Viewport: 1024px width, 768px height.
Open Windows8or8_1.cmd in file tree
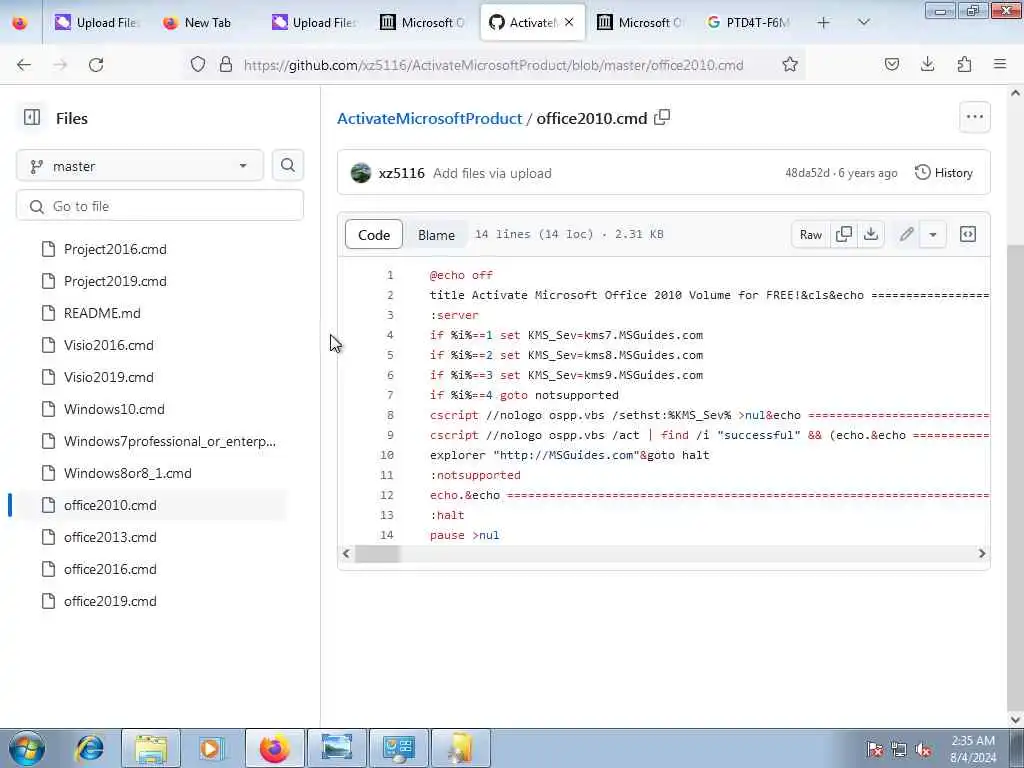tap(127, 473)
